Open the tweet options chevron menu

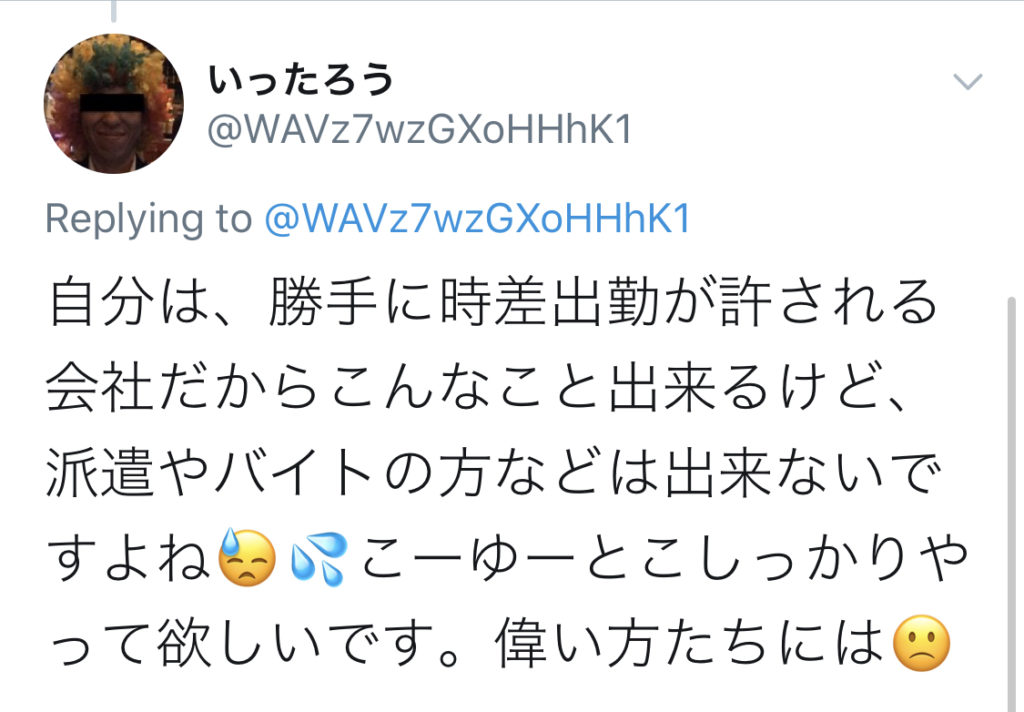(967, 82)
